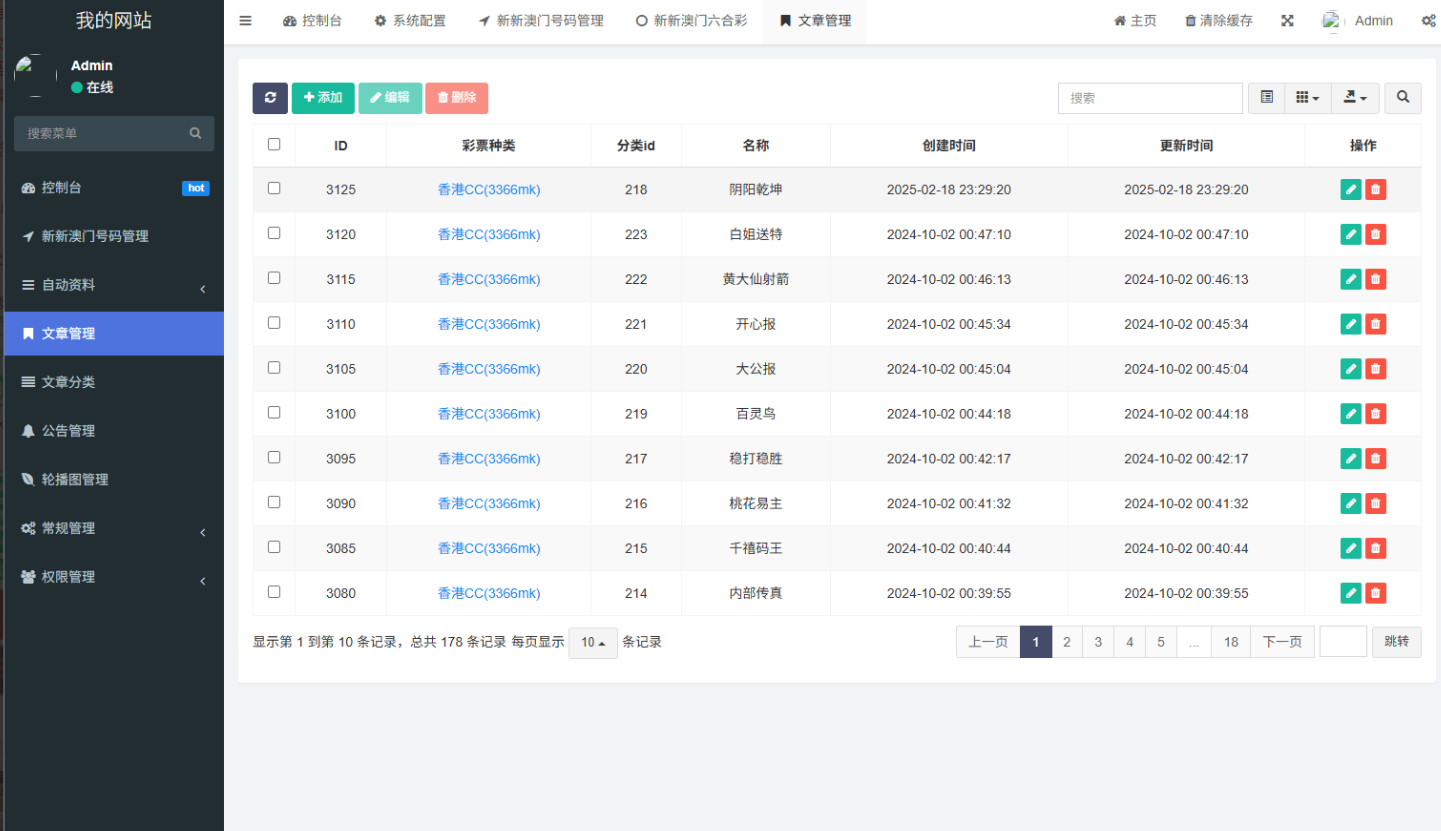Check the checkbox for ID 3125
Image resolution: width=1441 pixels, height=831 pixels.
coord(274,188)
